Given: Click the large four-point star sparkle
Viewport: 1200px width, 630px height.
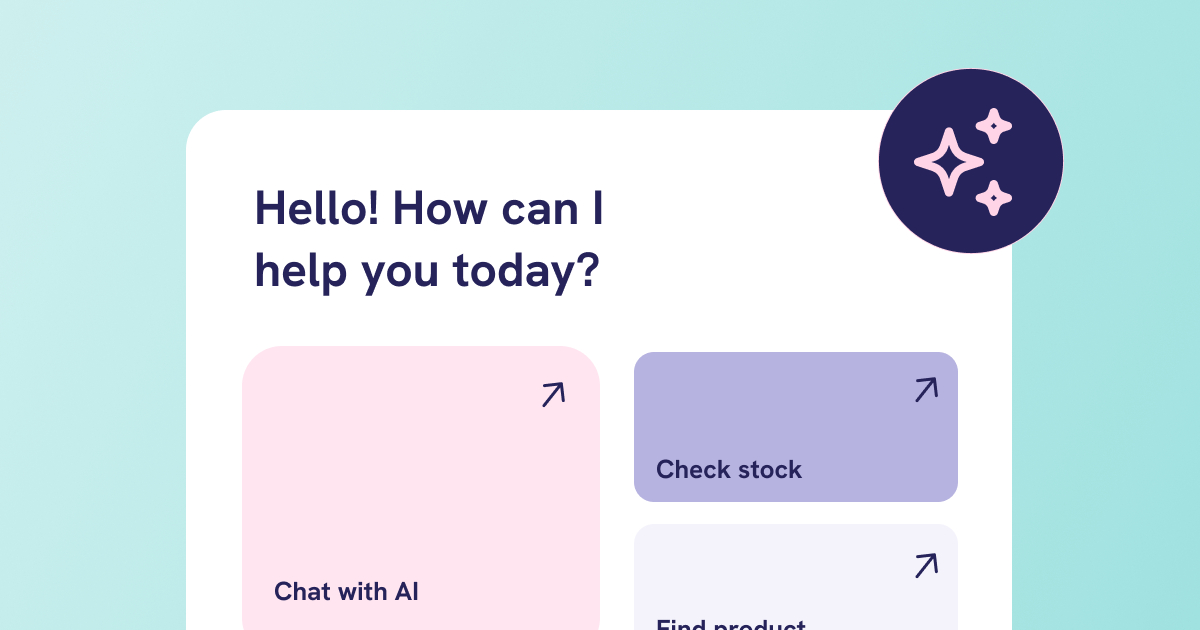Looking at the screenshot, I should click(948, 162).
